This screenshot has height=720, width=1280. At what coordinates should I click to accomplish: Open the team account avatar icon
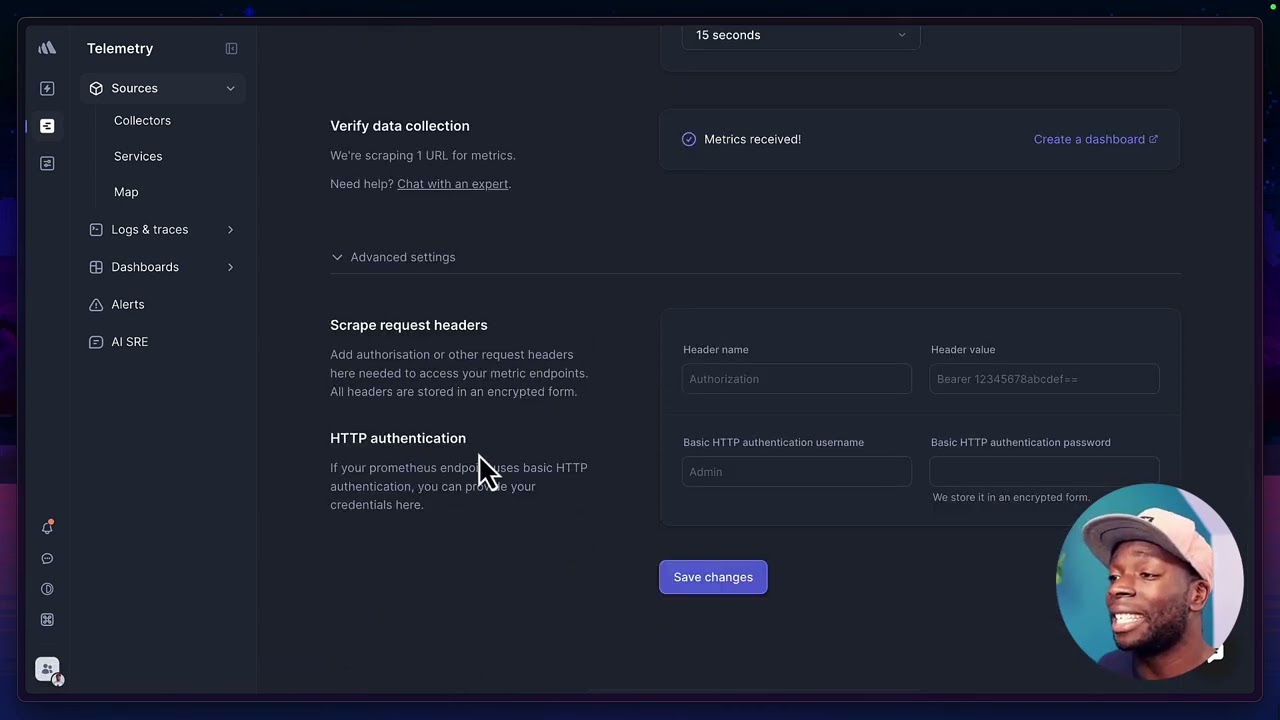[48, 669]
